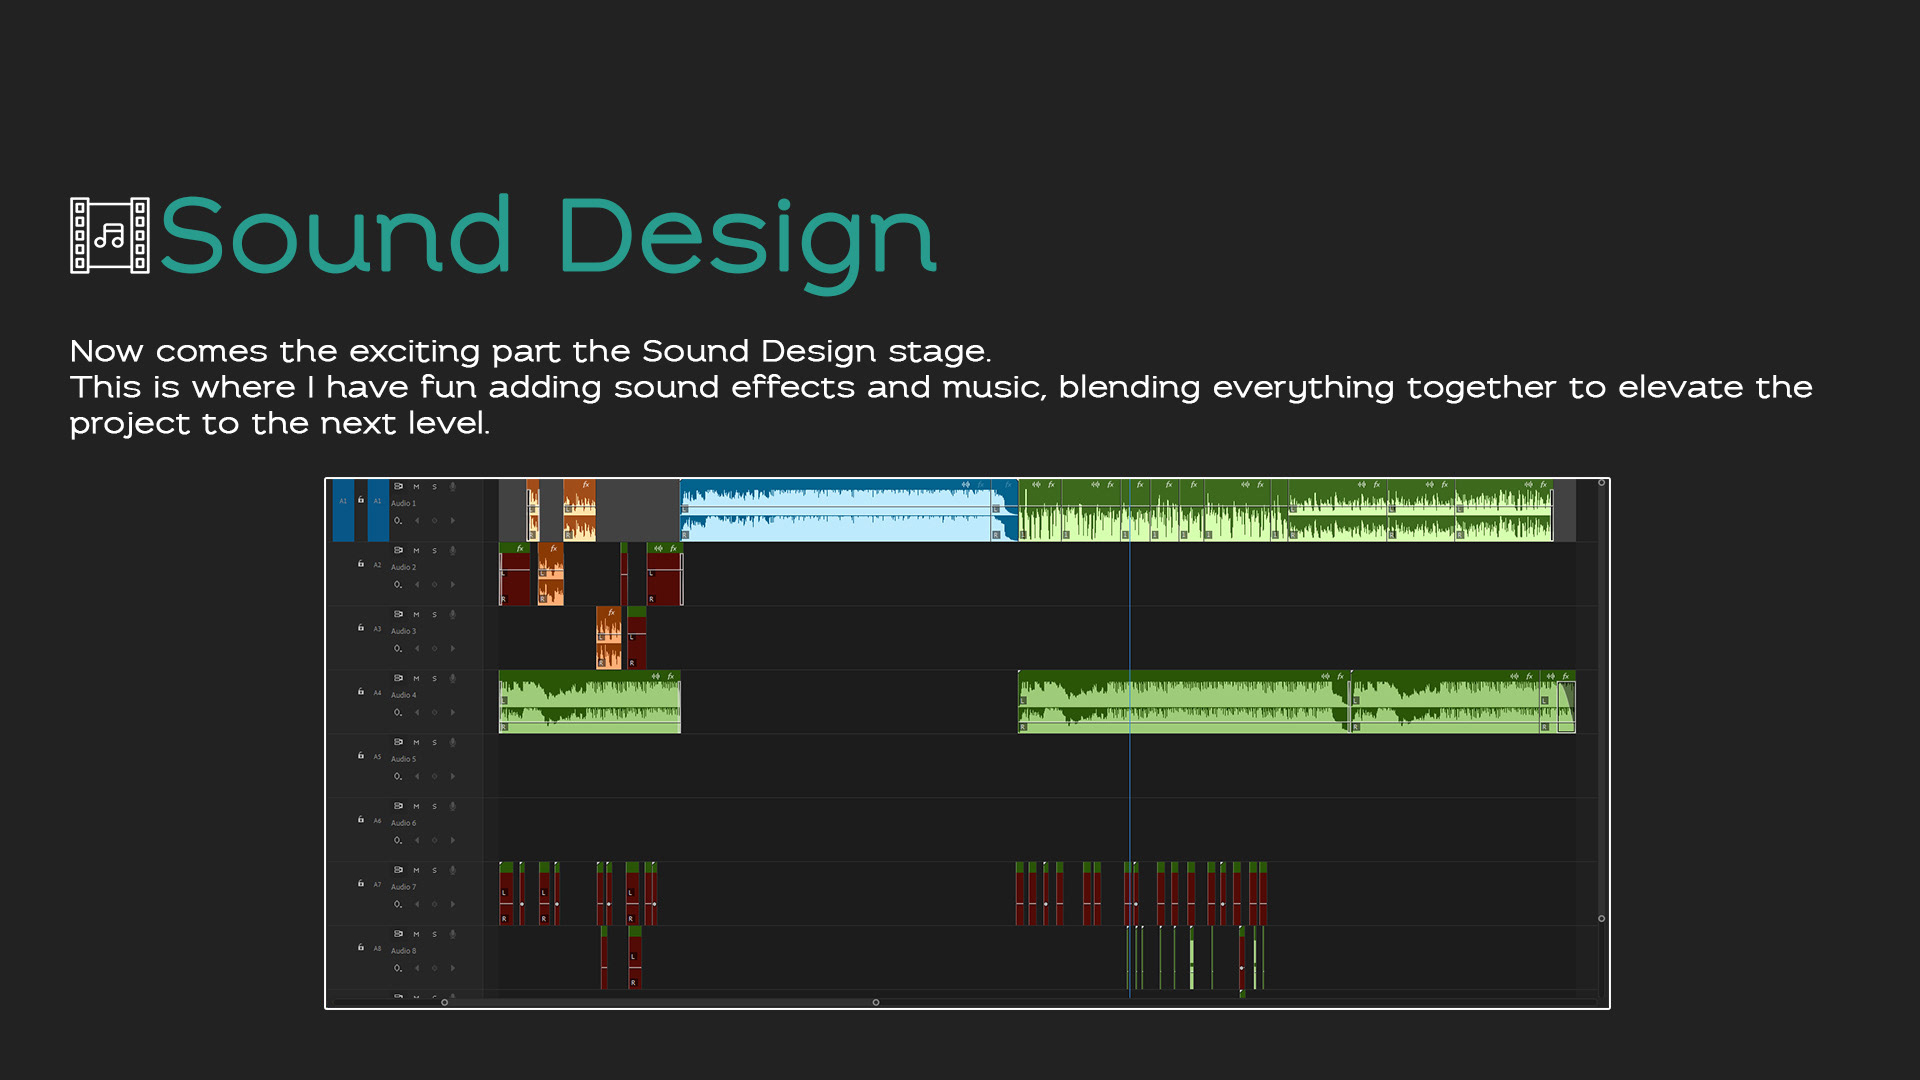The width and height of the screenshot is (1920, 1080).
Task: Mute the Audio 4 track
Action: click(416, 679)
